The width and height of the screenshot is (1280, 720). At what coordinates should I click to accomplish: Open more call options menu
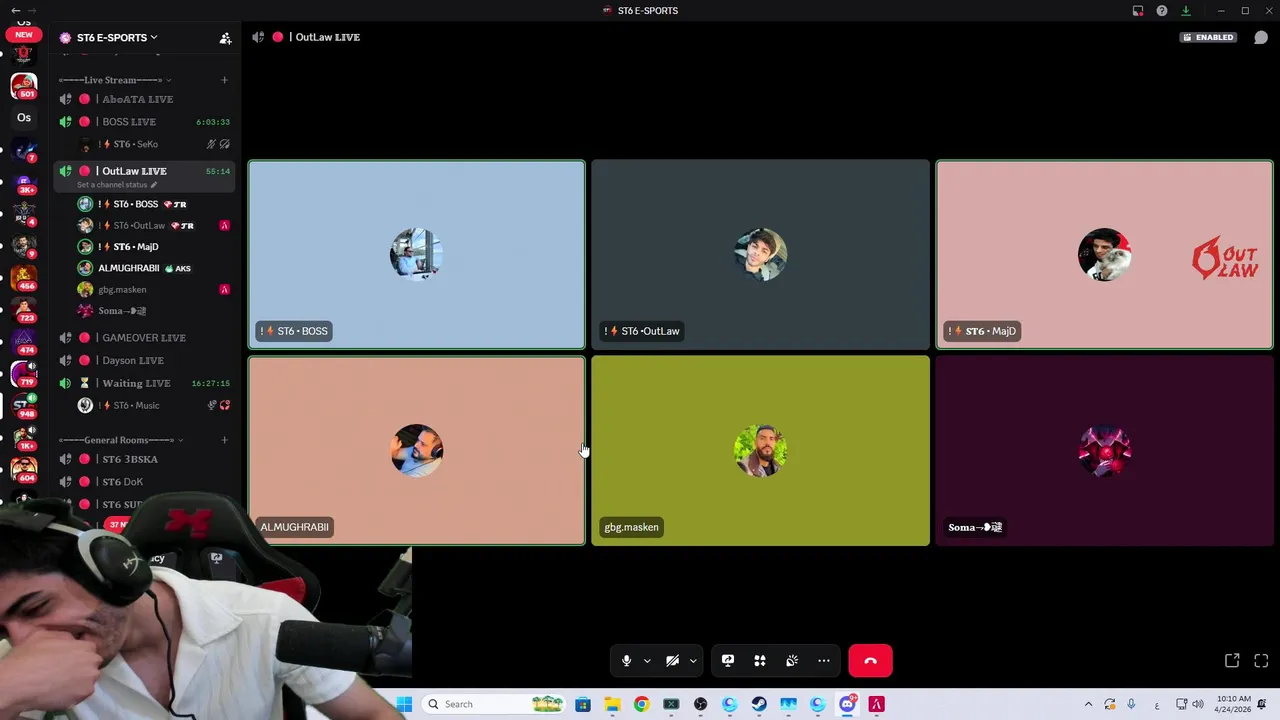pyautogui.click(x=824, y=661)
